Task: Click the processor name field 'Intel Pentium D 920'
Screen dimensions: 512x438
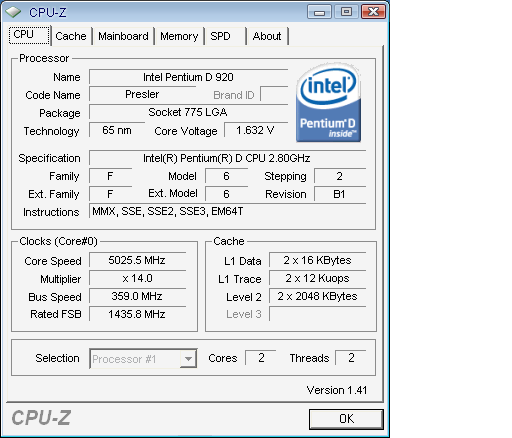Action: (188, 77)
